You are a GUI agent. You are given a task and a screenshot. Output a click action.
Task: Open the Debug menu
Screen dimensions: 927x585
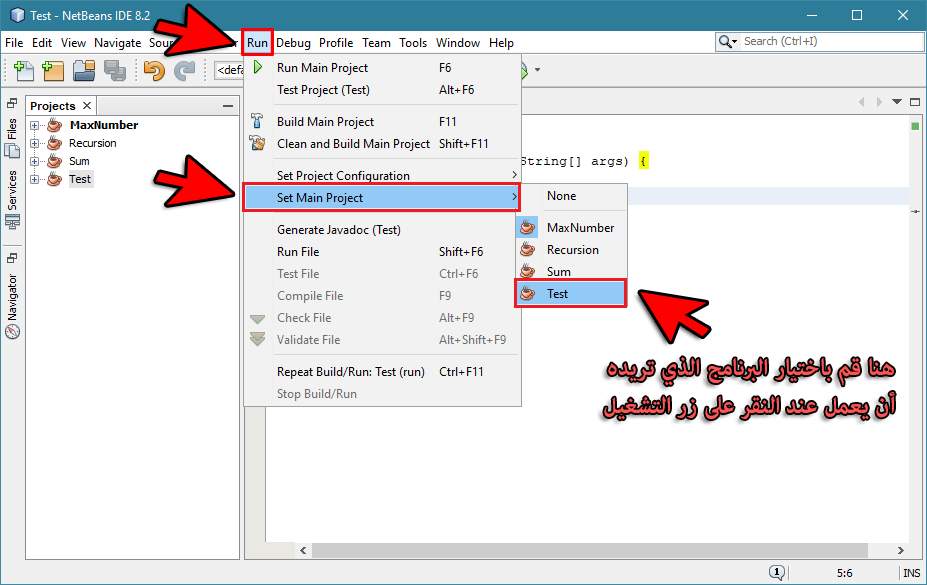click(x=293, y=43)
